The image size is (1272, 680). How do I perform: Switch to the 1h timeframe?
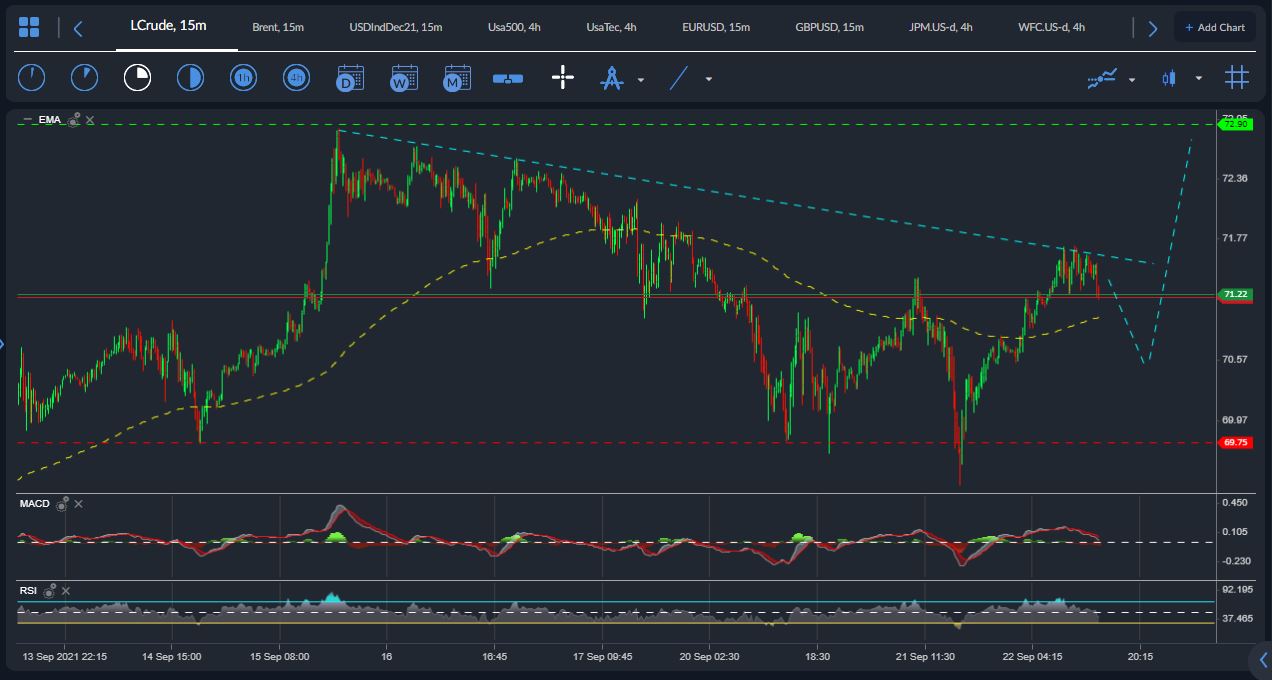pos(243,78)
